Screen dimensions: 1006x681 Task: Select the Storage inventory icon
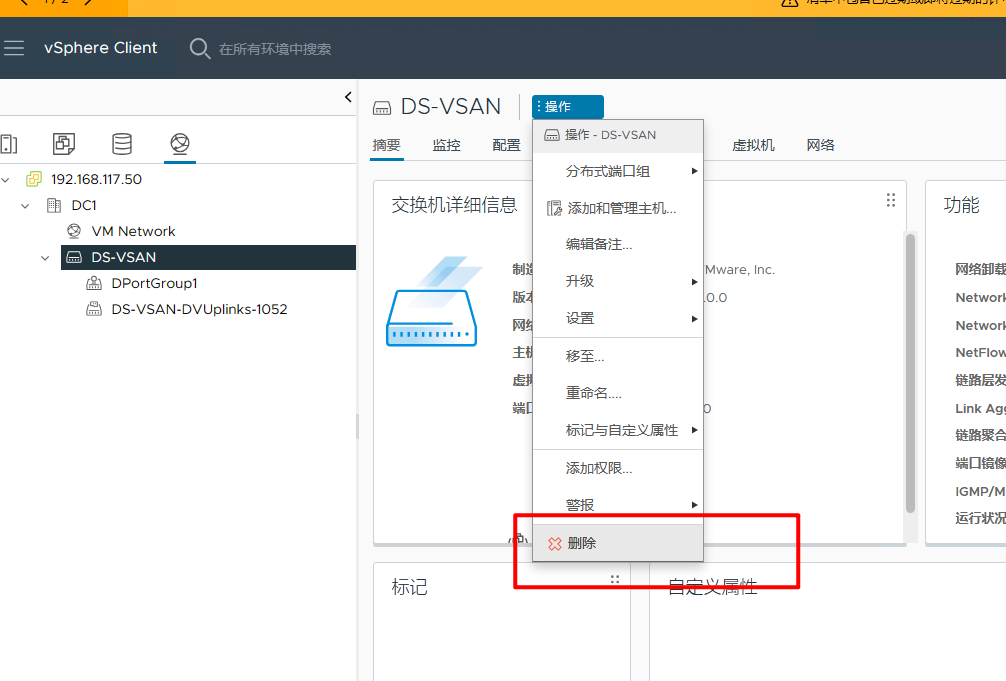pos(122,144)
